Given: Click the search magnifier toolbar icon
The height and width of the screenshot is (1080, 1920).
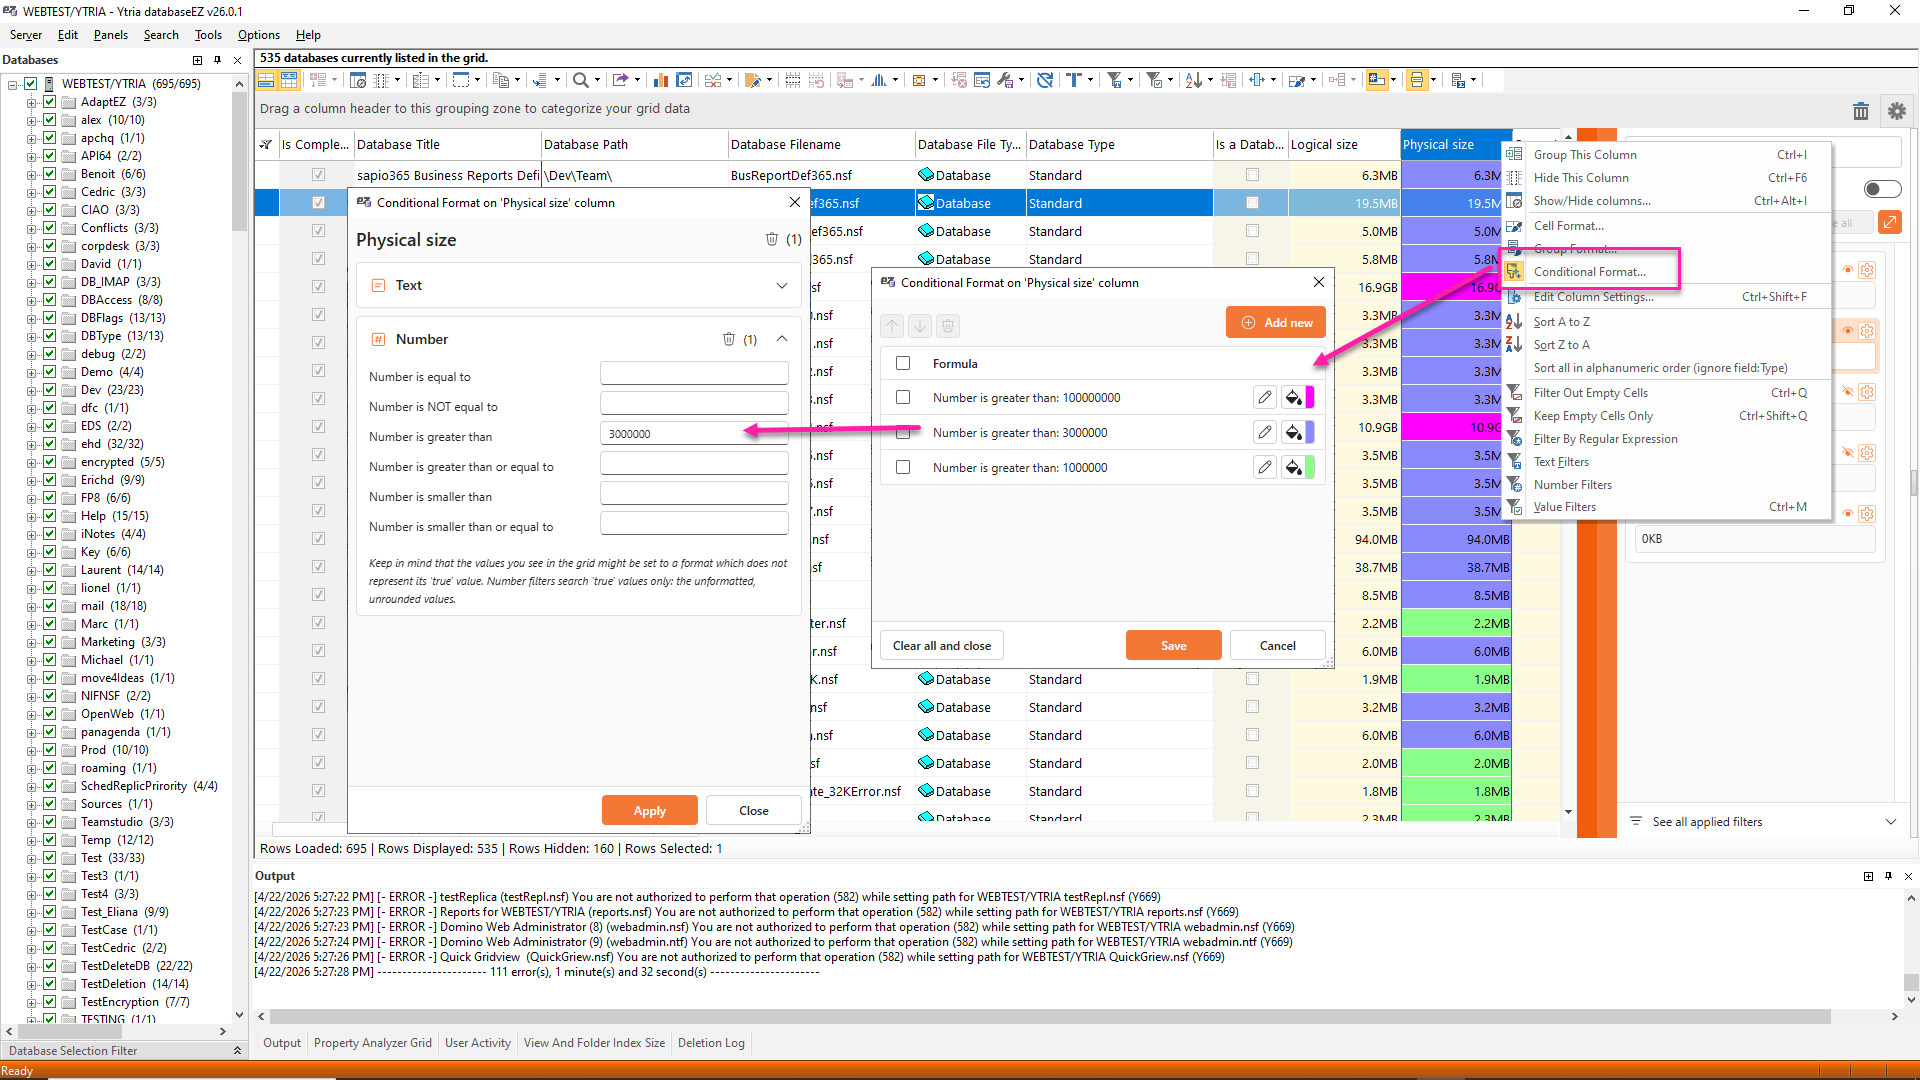Looking at the screenshot, I should 580,80.
